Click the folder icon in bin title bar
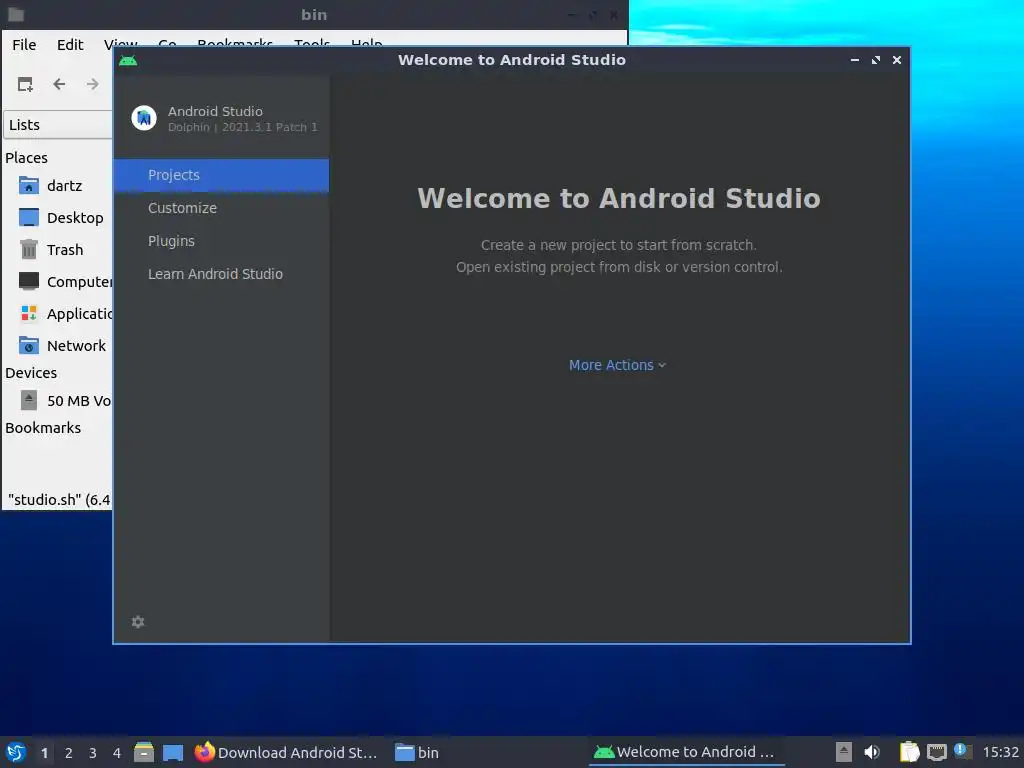This screenshot has height=768, width=1024. pos(16,14)
